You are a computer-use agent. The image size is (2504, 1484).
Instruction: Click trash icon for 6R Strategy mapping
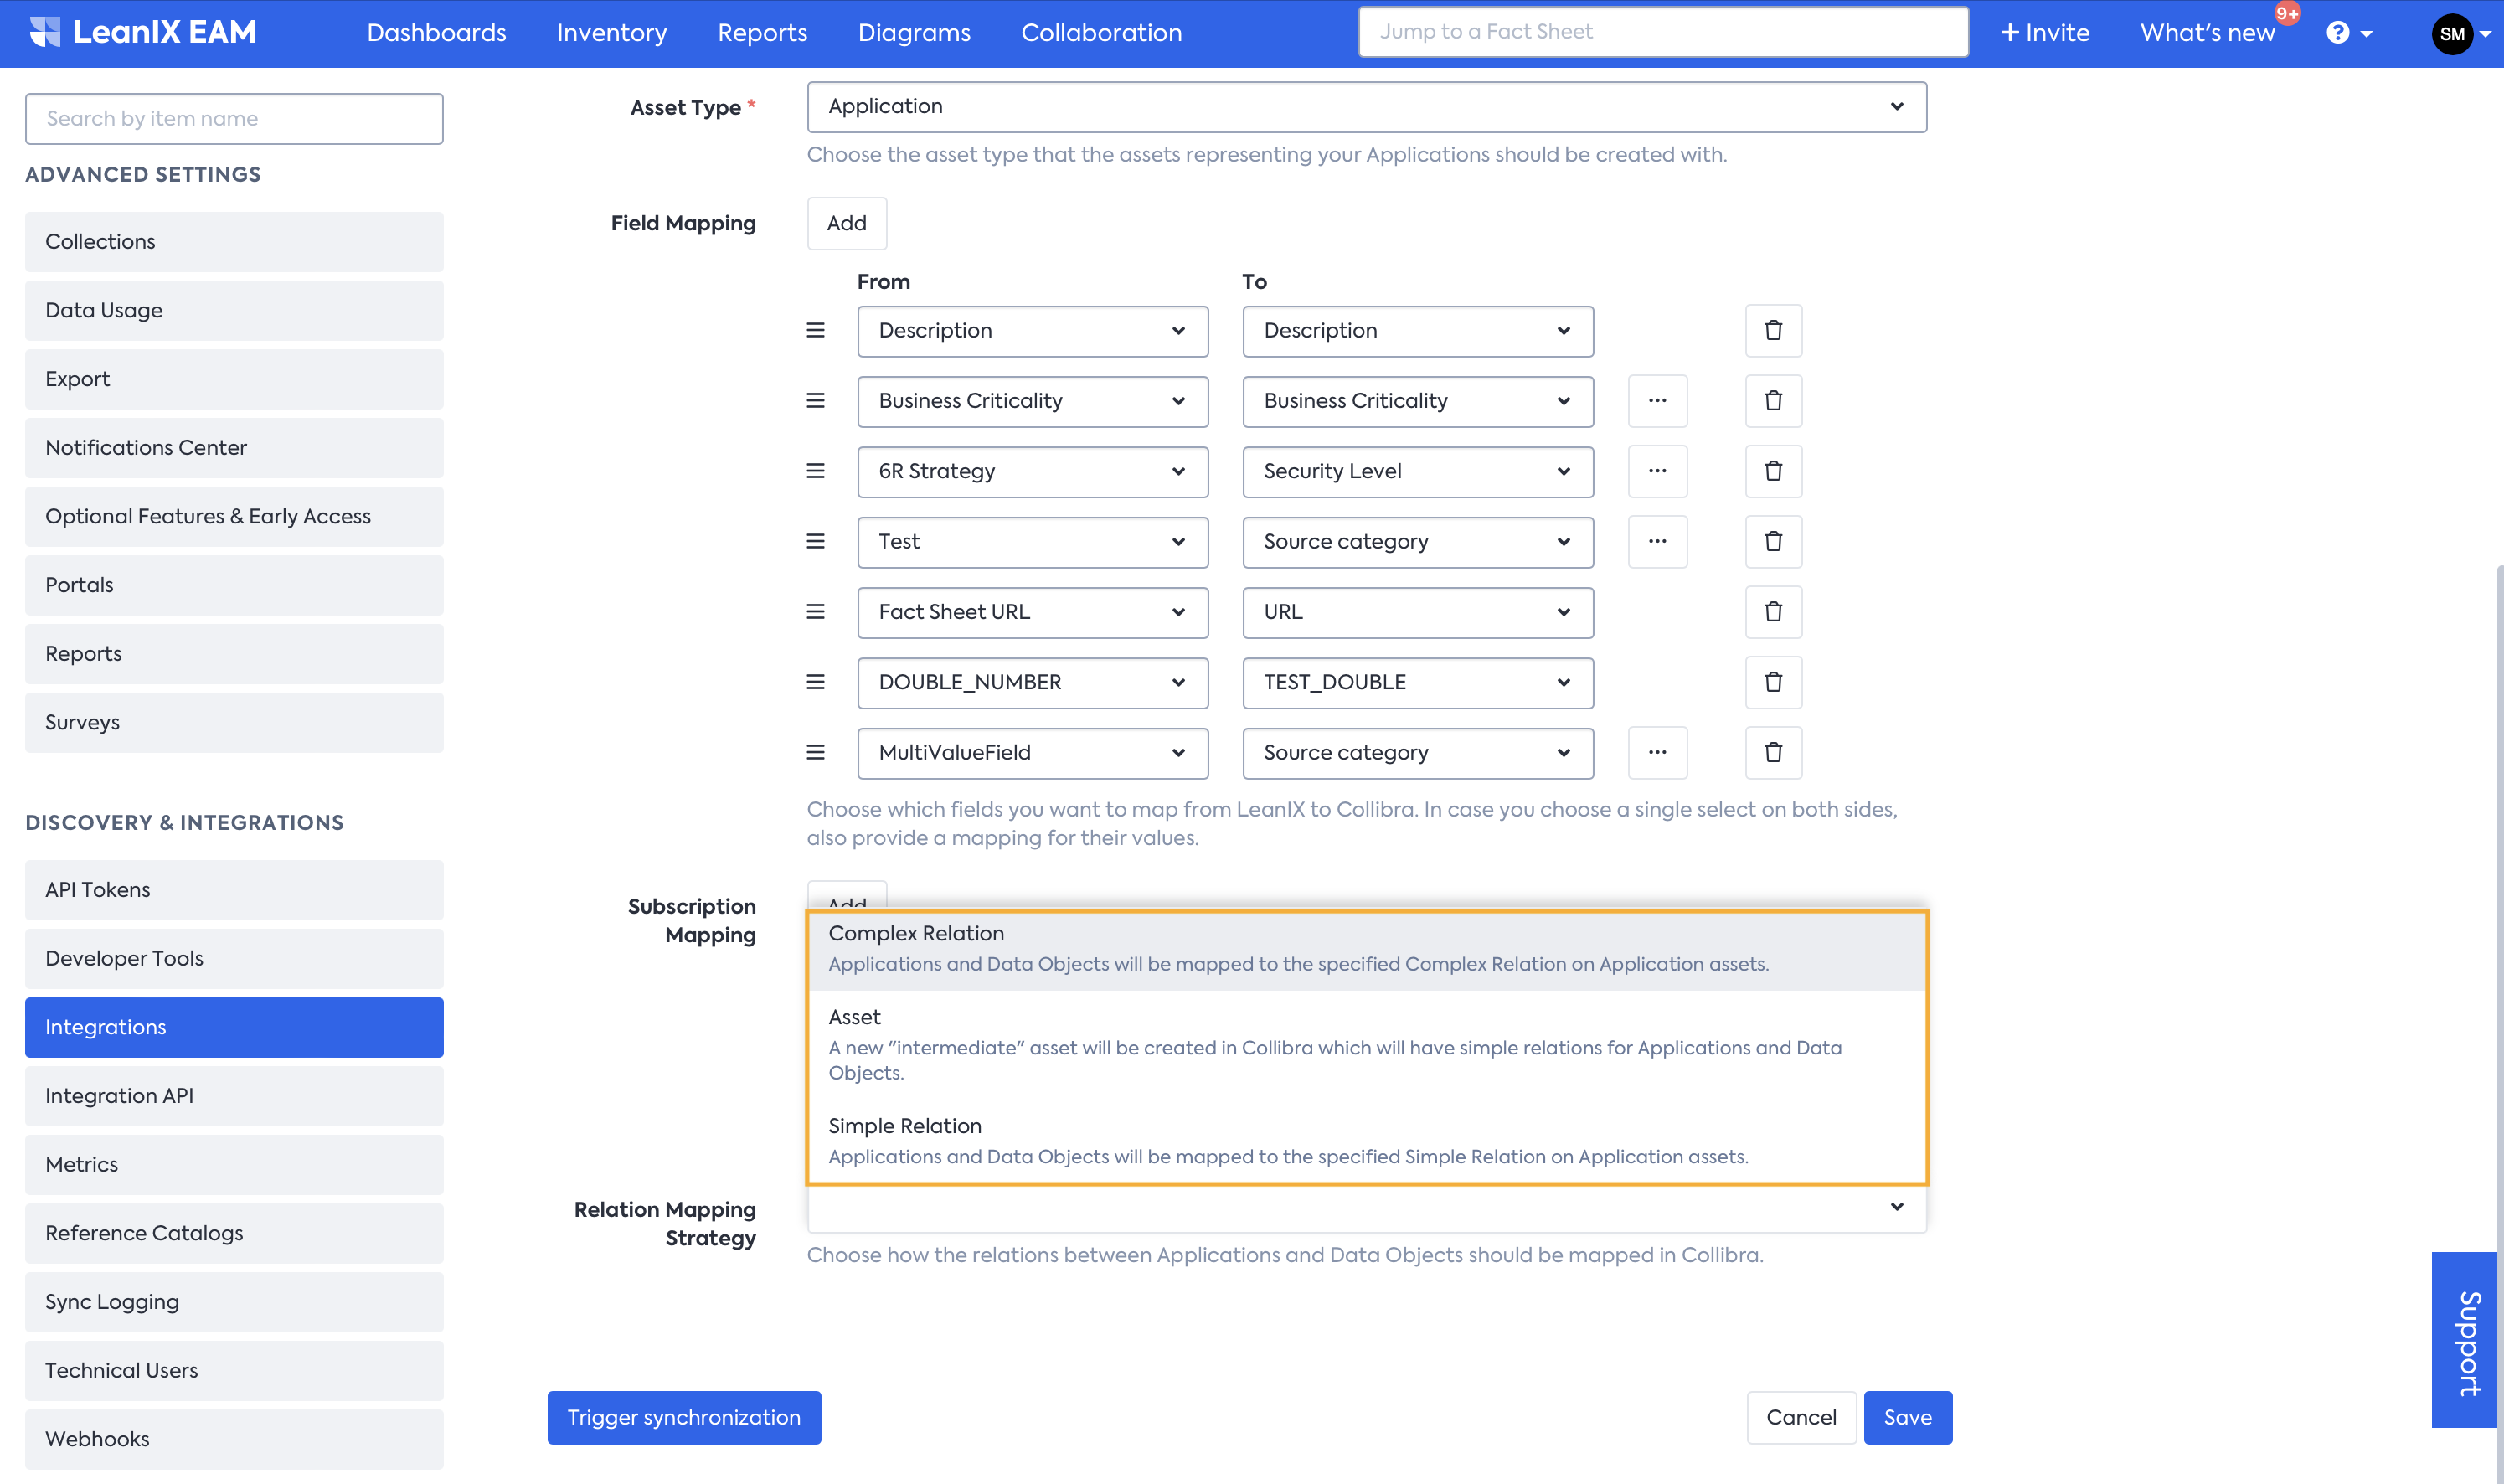[x=1772, y=471]
